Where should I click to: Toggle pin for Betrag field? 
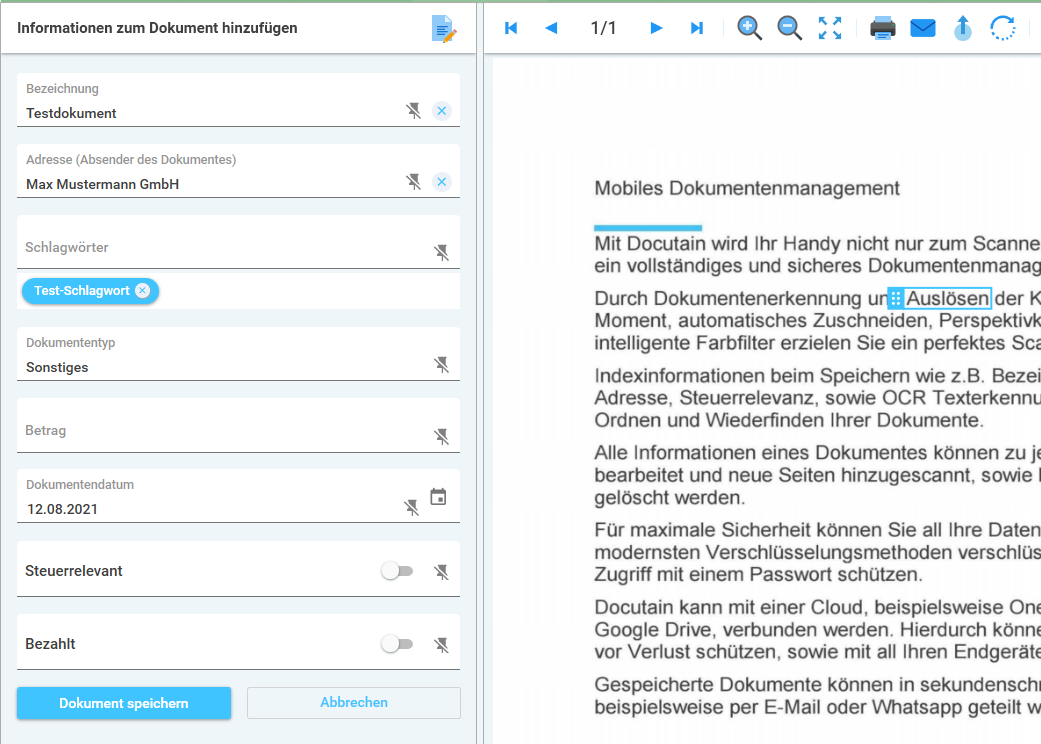point(441,436)
